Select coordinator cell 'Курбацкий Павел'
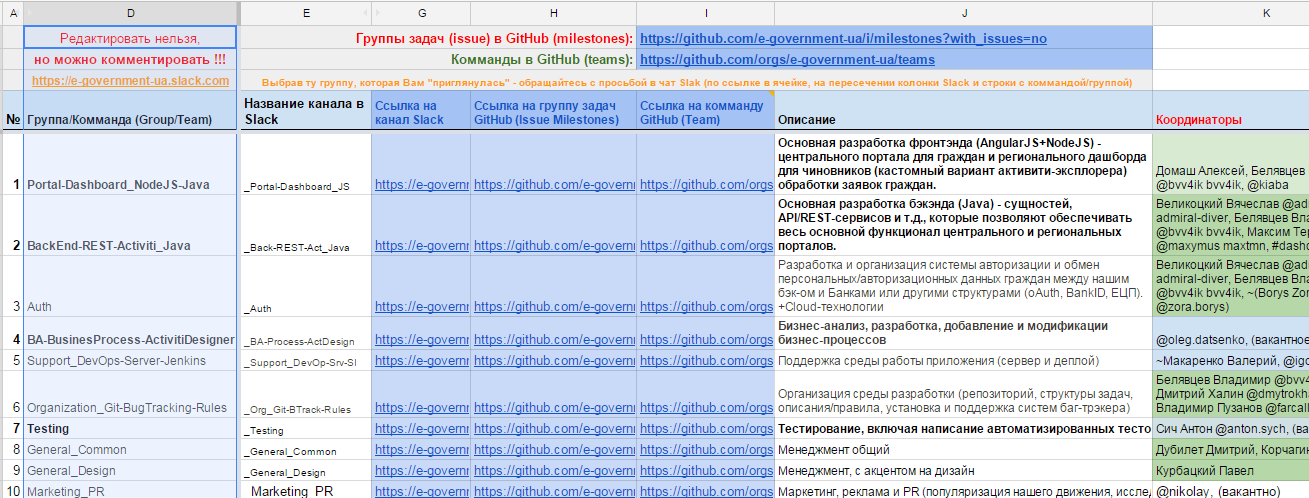Screen dimensions: 1309x498 point(1230,471)
